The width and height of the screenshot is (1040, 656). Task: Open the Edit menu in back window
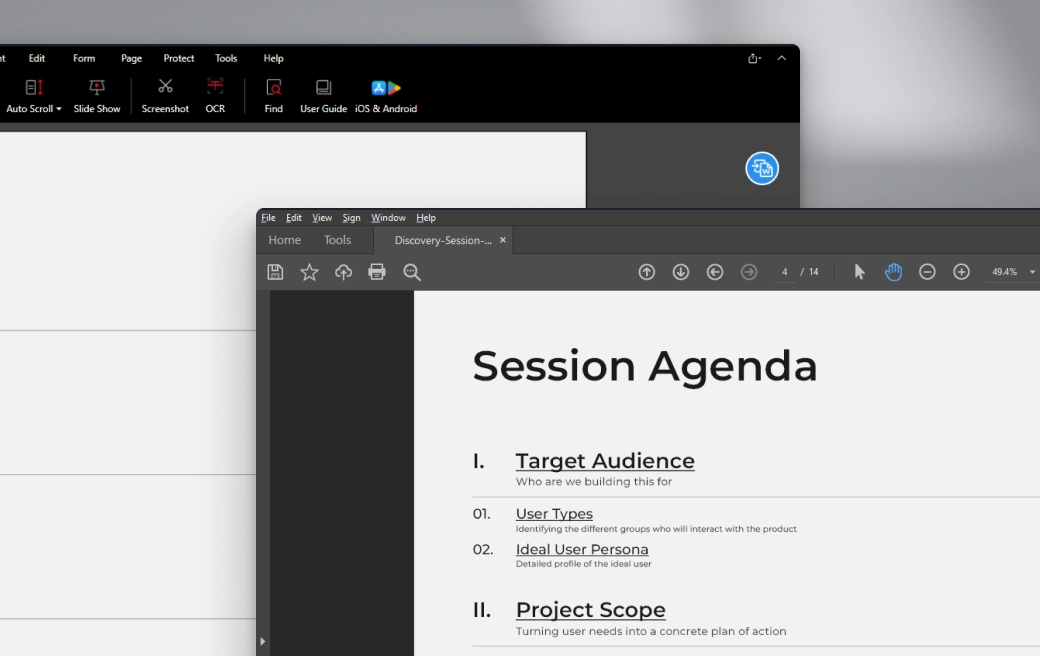(36, 58)
